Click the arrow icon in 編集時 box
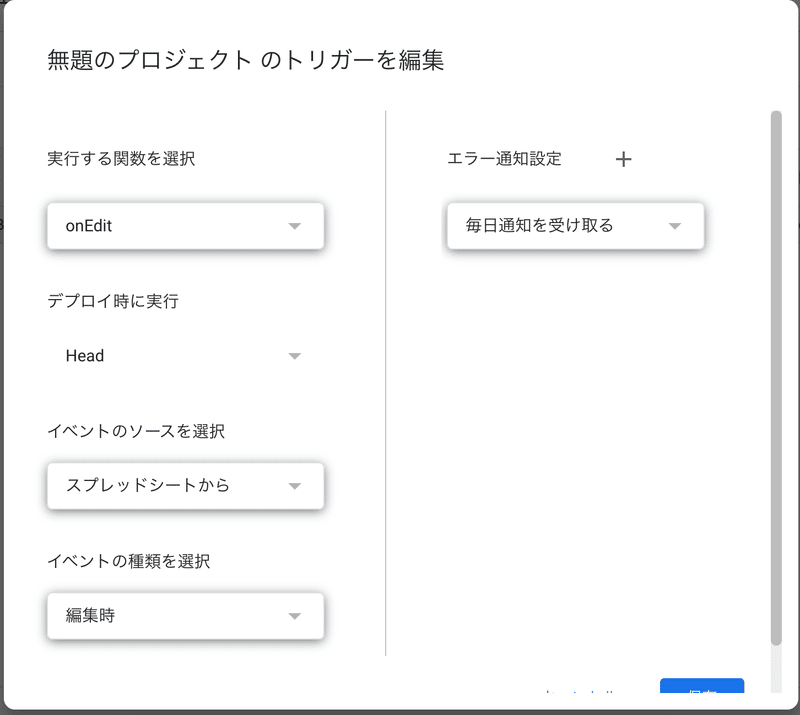 294,616
